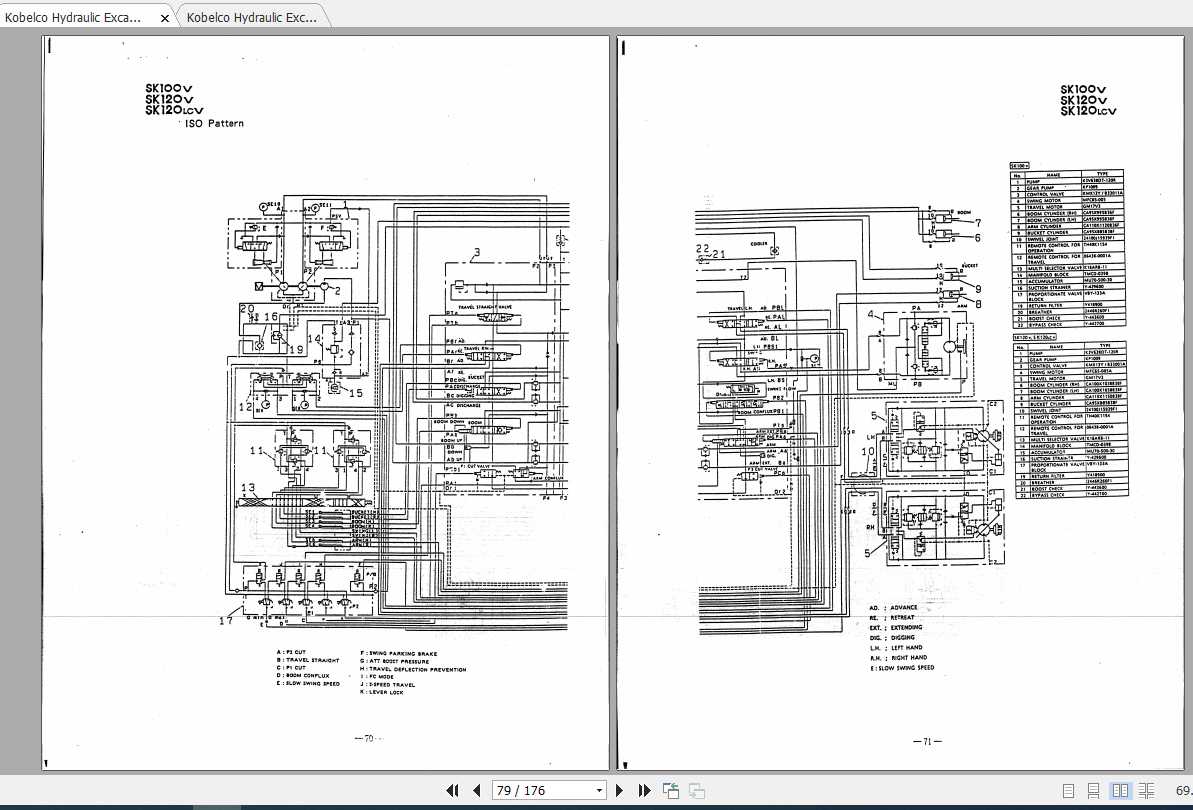Close the first Kobelco Hydraulic Excavator tab
This screenshot has width=1193, height=810.
(x=164, y=17)
